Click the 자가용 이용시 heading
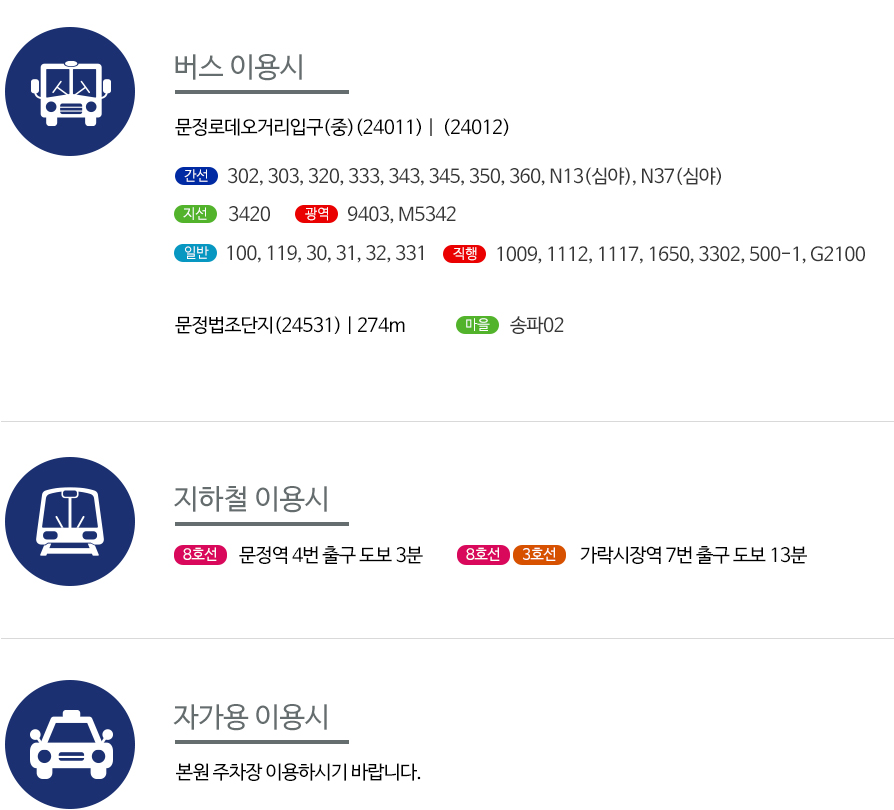Screen dimensions: 894x810 pyautogui.click(x=251, y=717)
